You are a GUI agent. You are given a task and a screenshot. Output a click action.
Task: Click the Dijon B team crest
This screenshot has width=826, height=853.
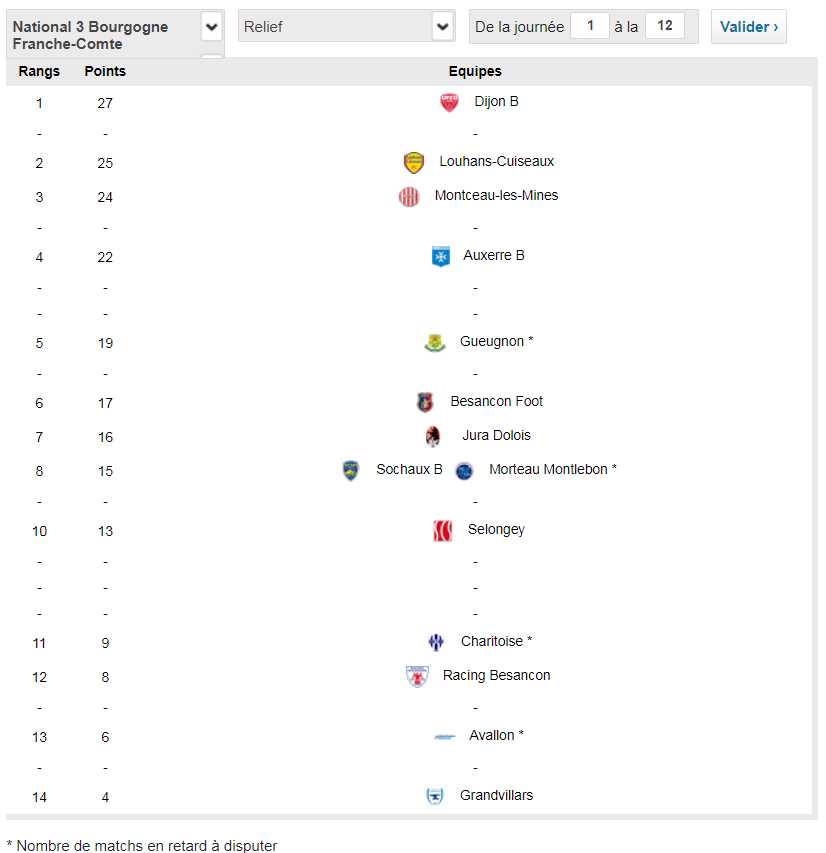click(x=449, y=103)
